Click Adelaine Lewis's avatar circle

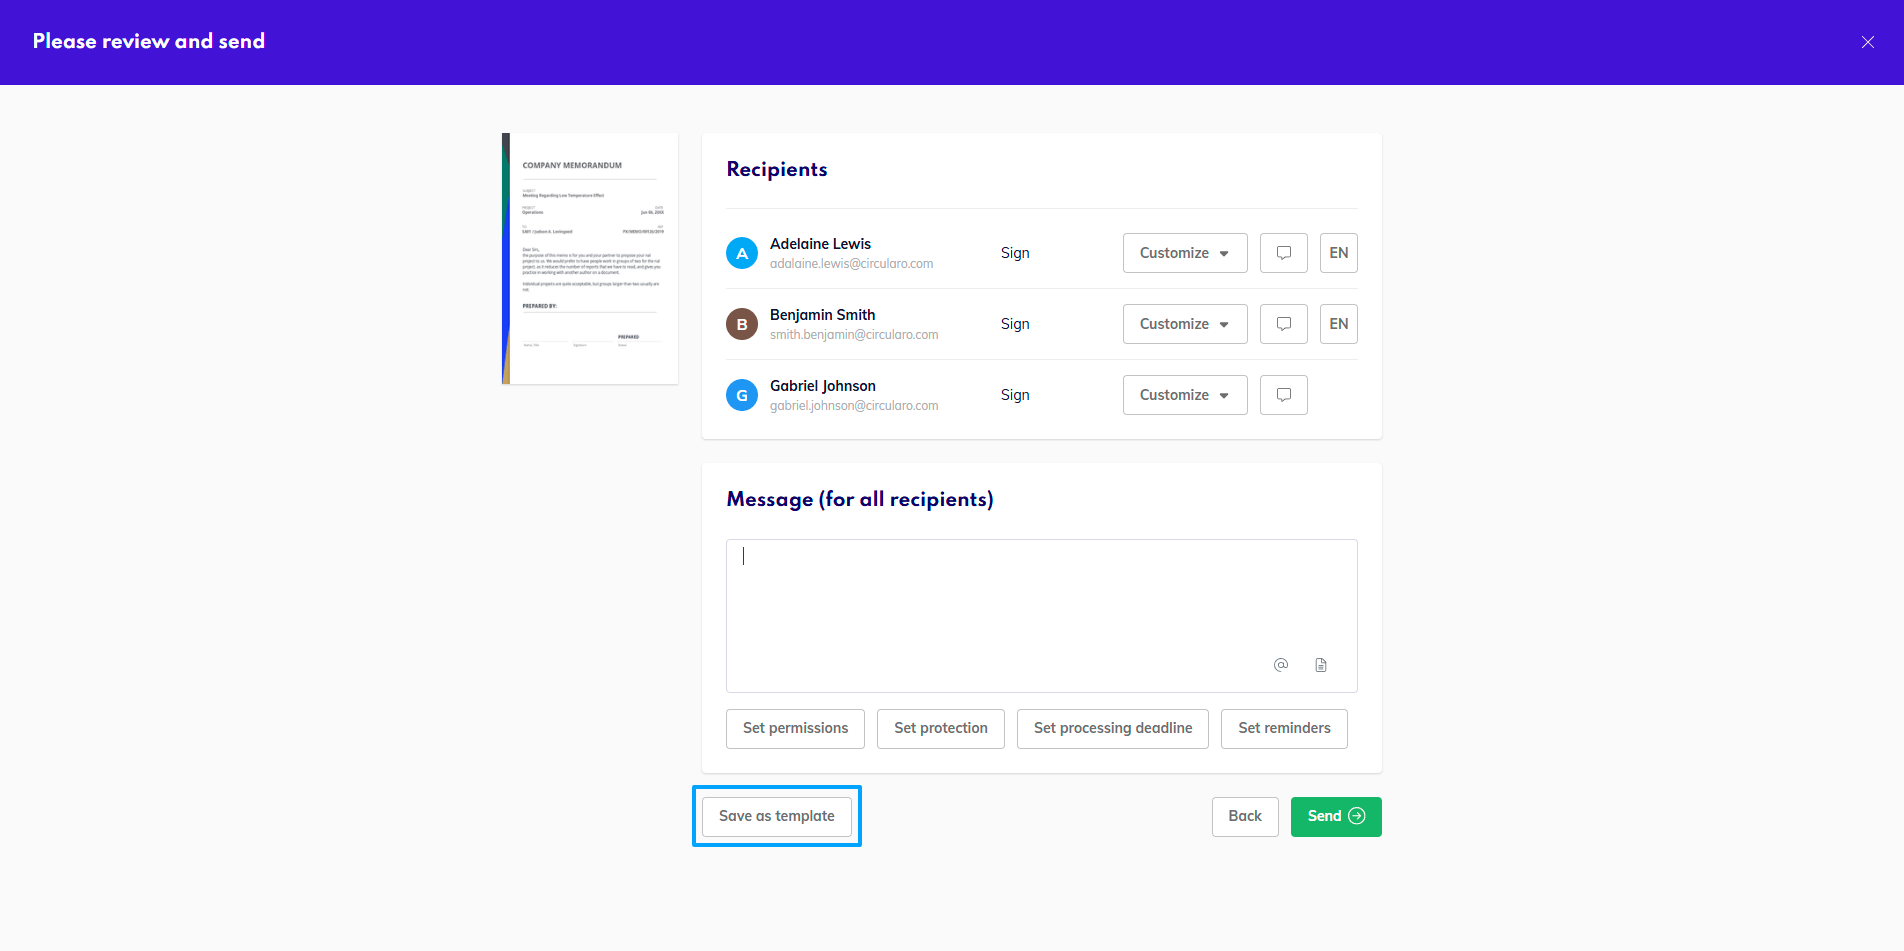[741, 252]
